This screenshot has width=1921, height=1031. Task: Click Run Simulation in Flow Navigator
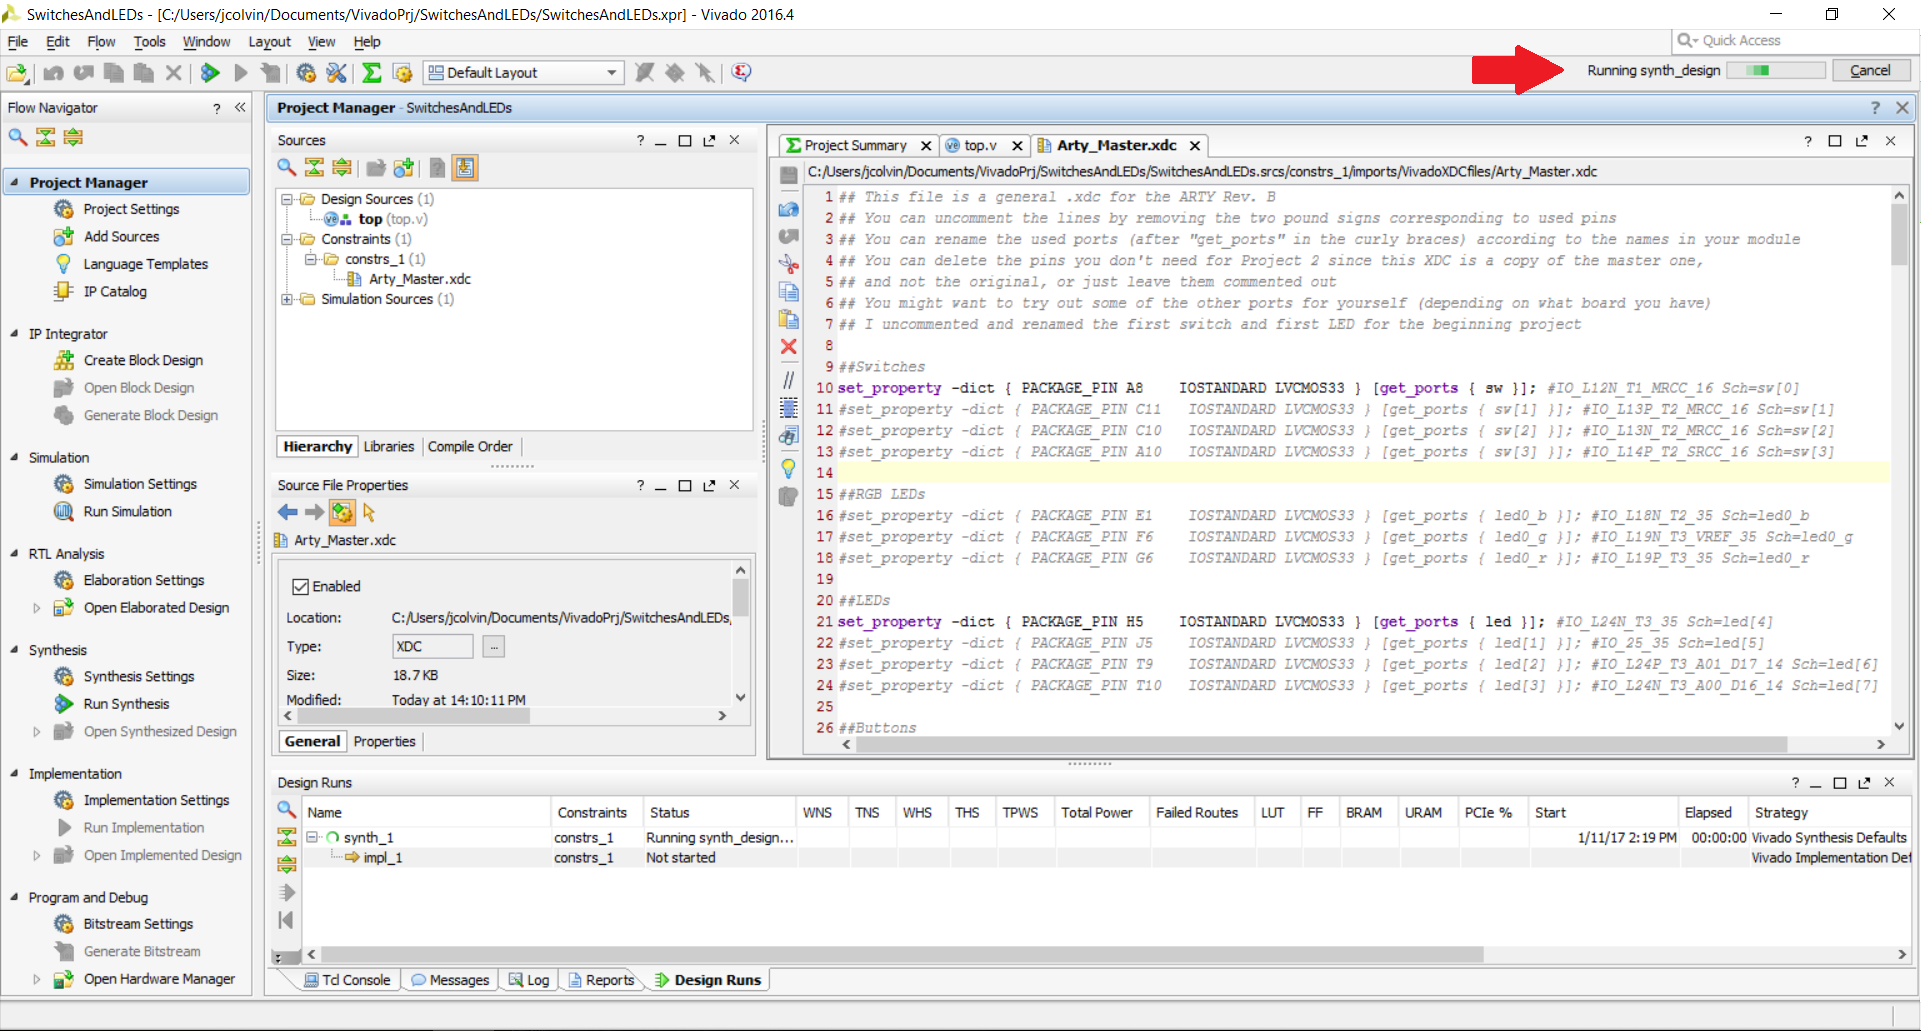pos(127,511)
